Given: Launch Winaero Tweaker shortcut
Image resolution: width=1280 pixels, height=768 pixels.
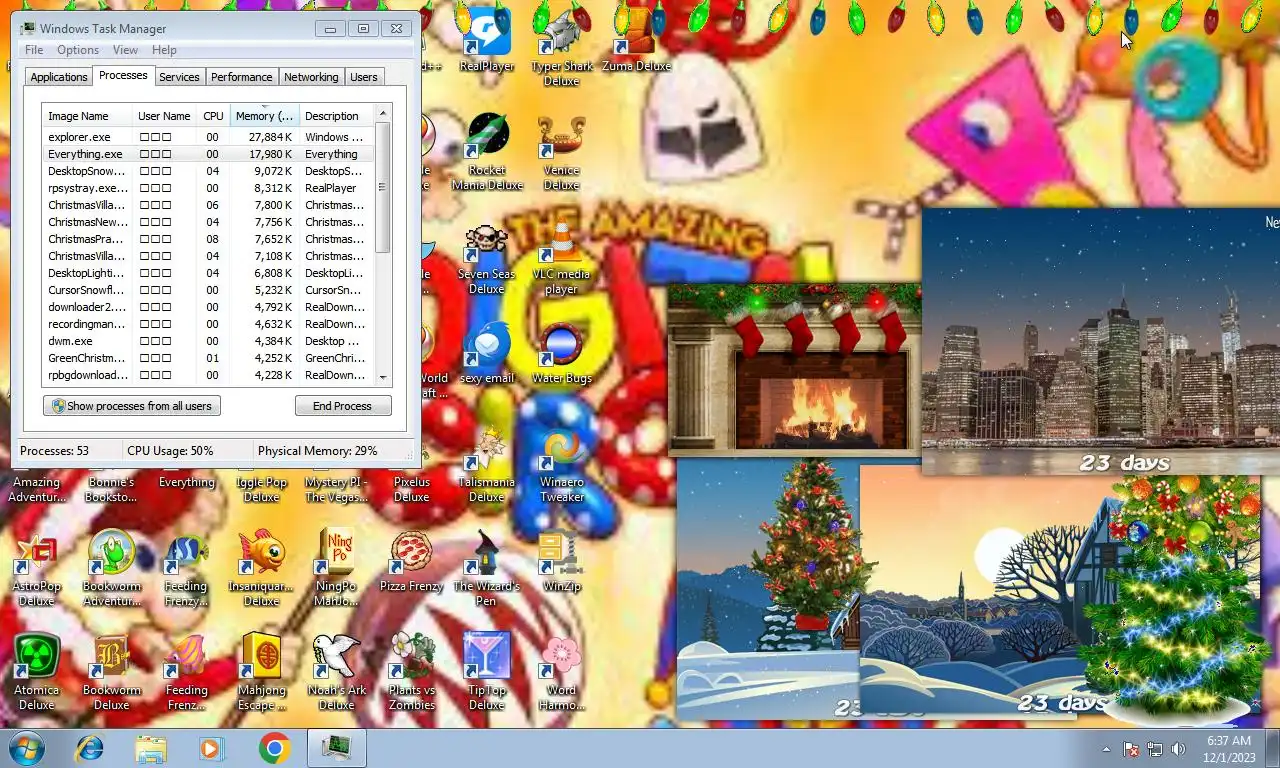Looking at the screenshot, I should [561, 465].
